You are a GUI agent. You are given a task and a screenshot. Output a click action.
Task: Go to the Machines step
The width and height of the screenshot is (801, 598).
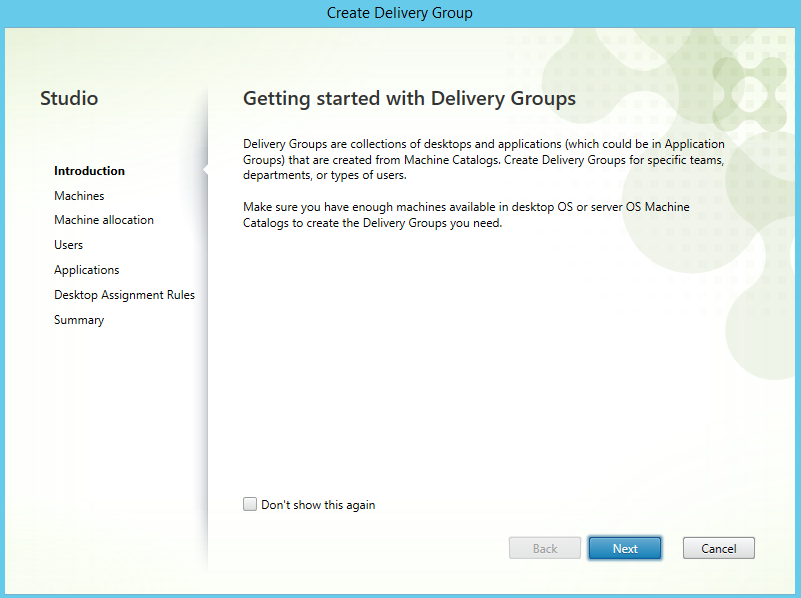(x=79, y=196)
